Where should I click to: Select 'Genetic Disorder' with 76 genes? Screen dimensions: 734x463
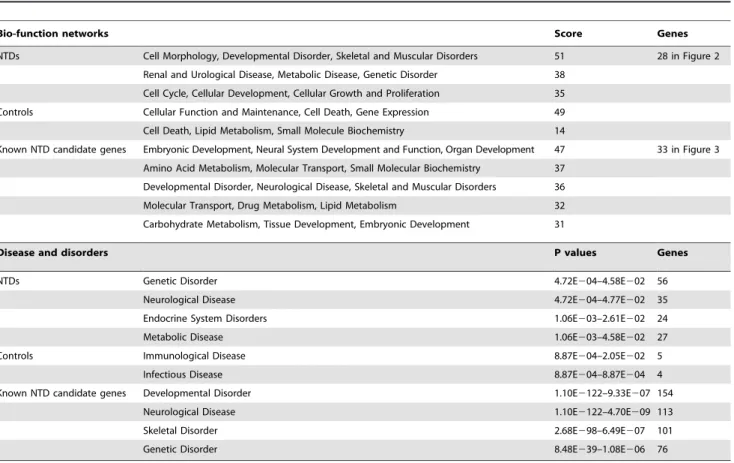pyautogui.click(x=180, y=450)
